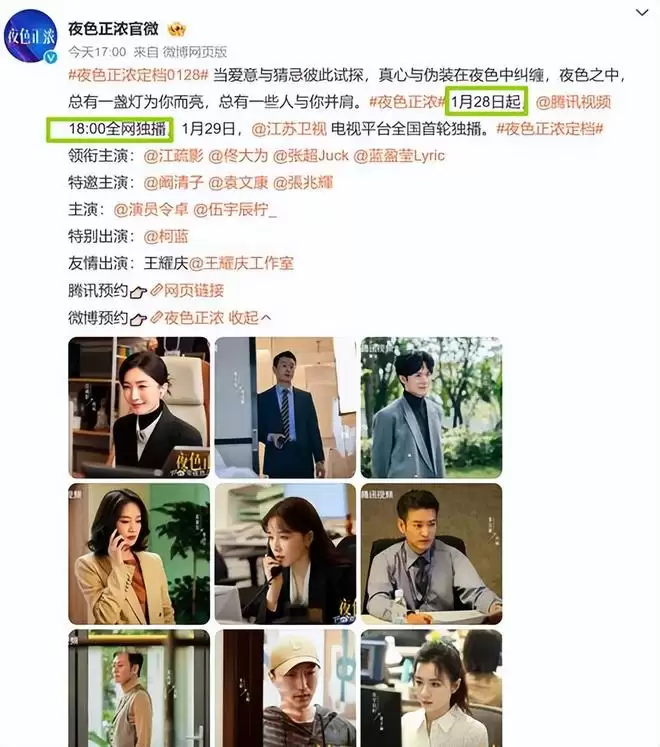
Task: Click the pointing hand icon after 腾讯预约
Action: tap(138, 292)
